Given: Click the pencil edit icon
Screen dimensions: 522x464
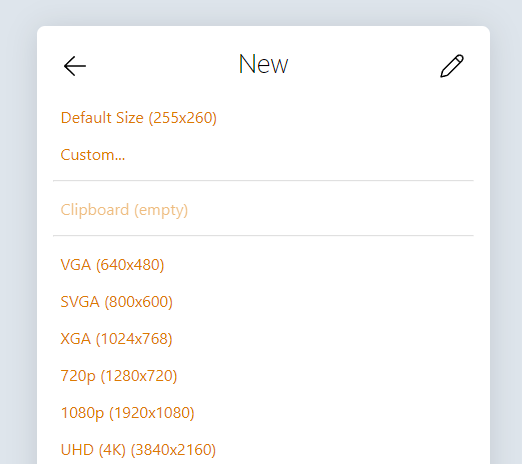Looking at the screenshot, I should coord(452,66).
